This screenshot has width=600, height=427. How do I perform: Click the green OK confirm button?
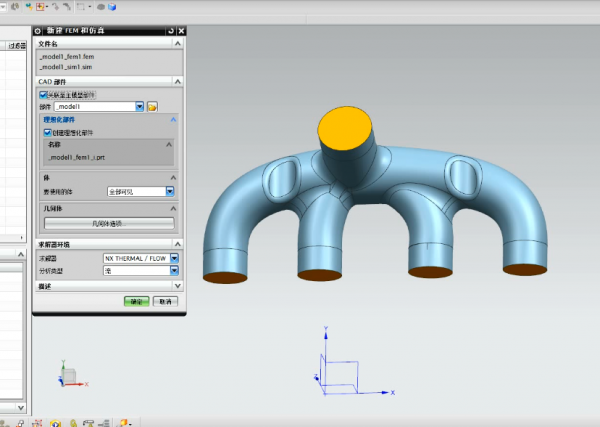[x=137, y=301]
